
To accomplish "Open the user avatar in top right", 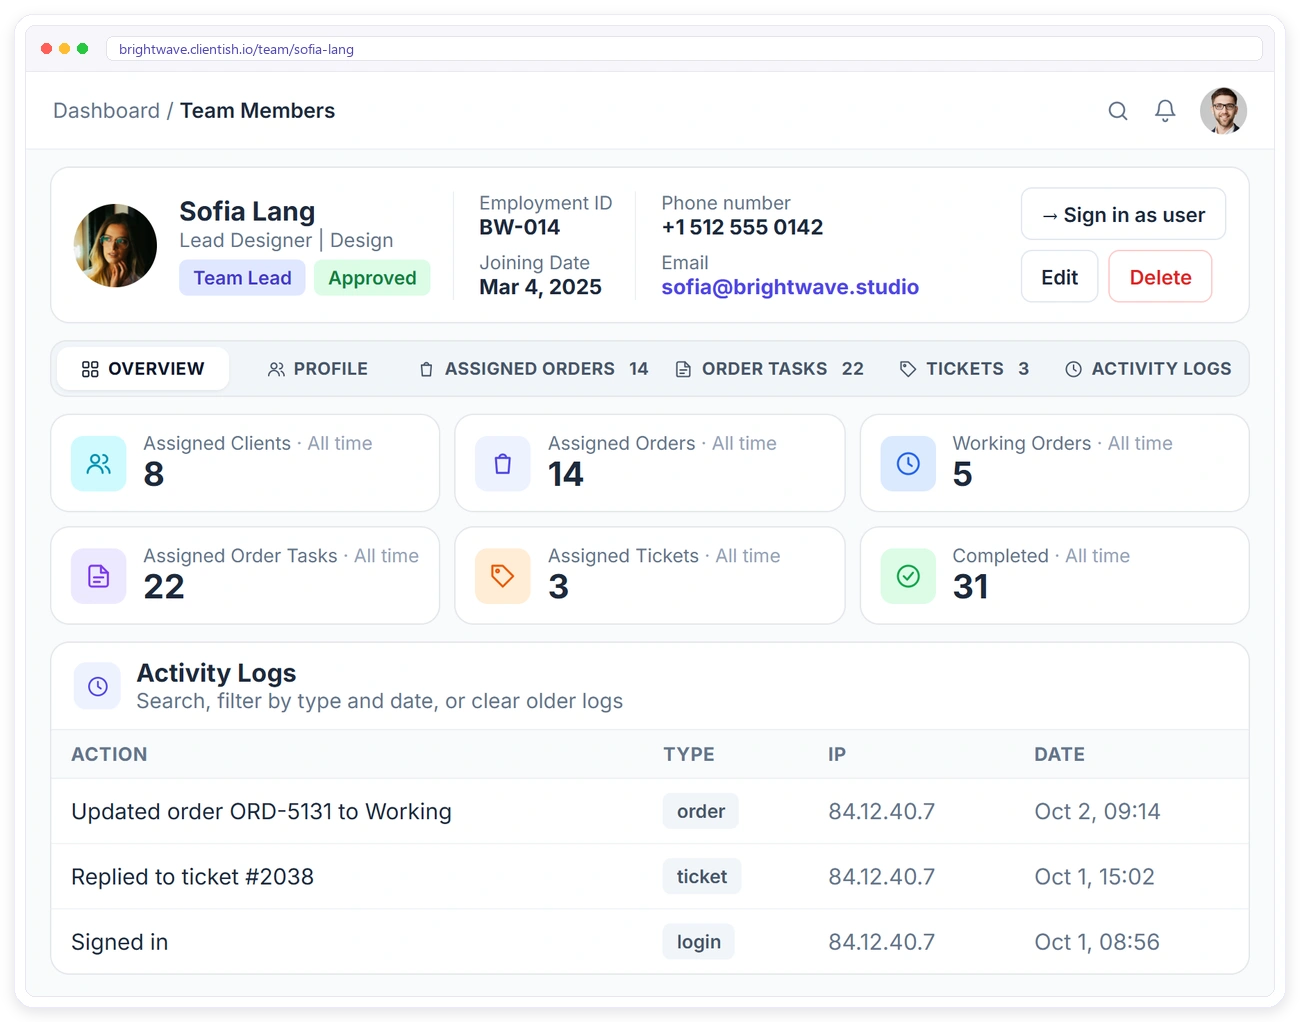I will coord(1223,110).
